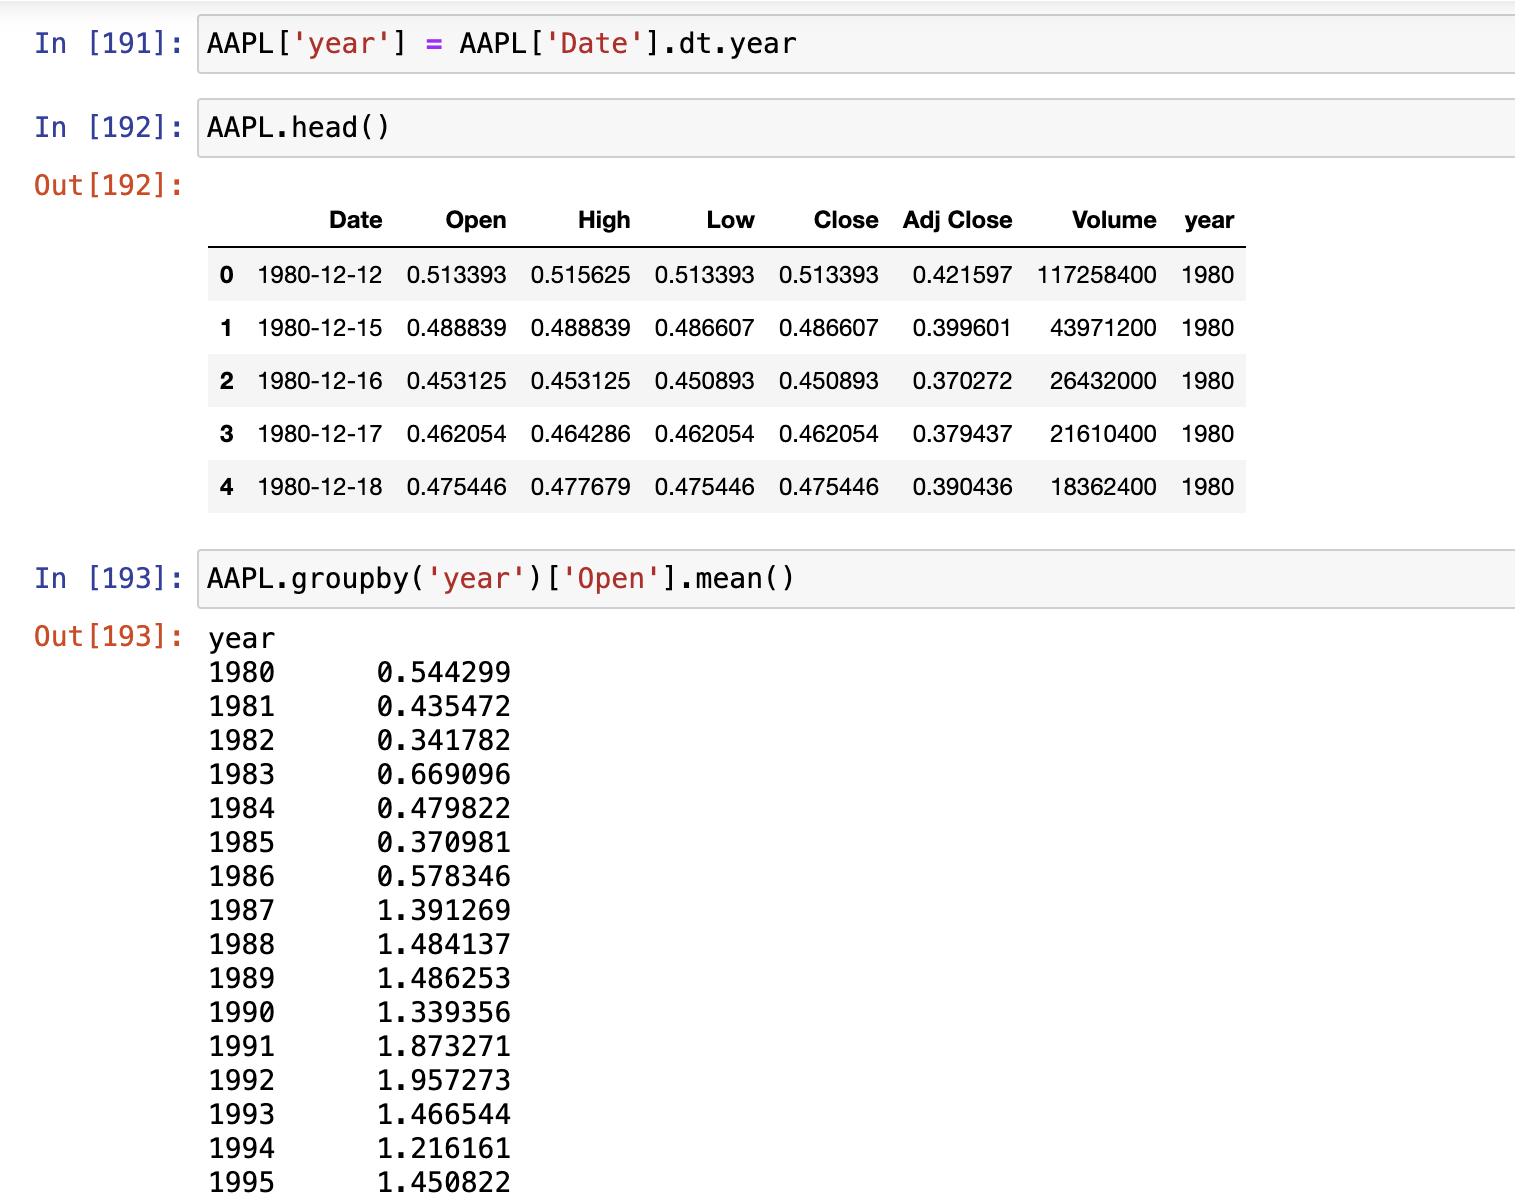The width and height of the screenshot is (1515, 1200).
Task: Click the 1980 mean value 0.544299
Action: coord(444,672)
